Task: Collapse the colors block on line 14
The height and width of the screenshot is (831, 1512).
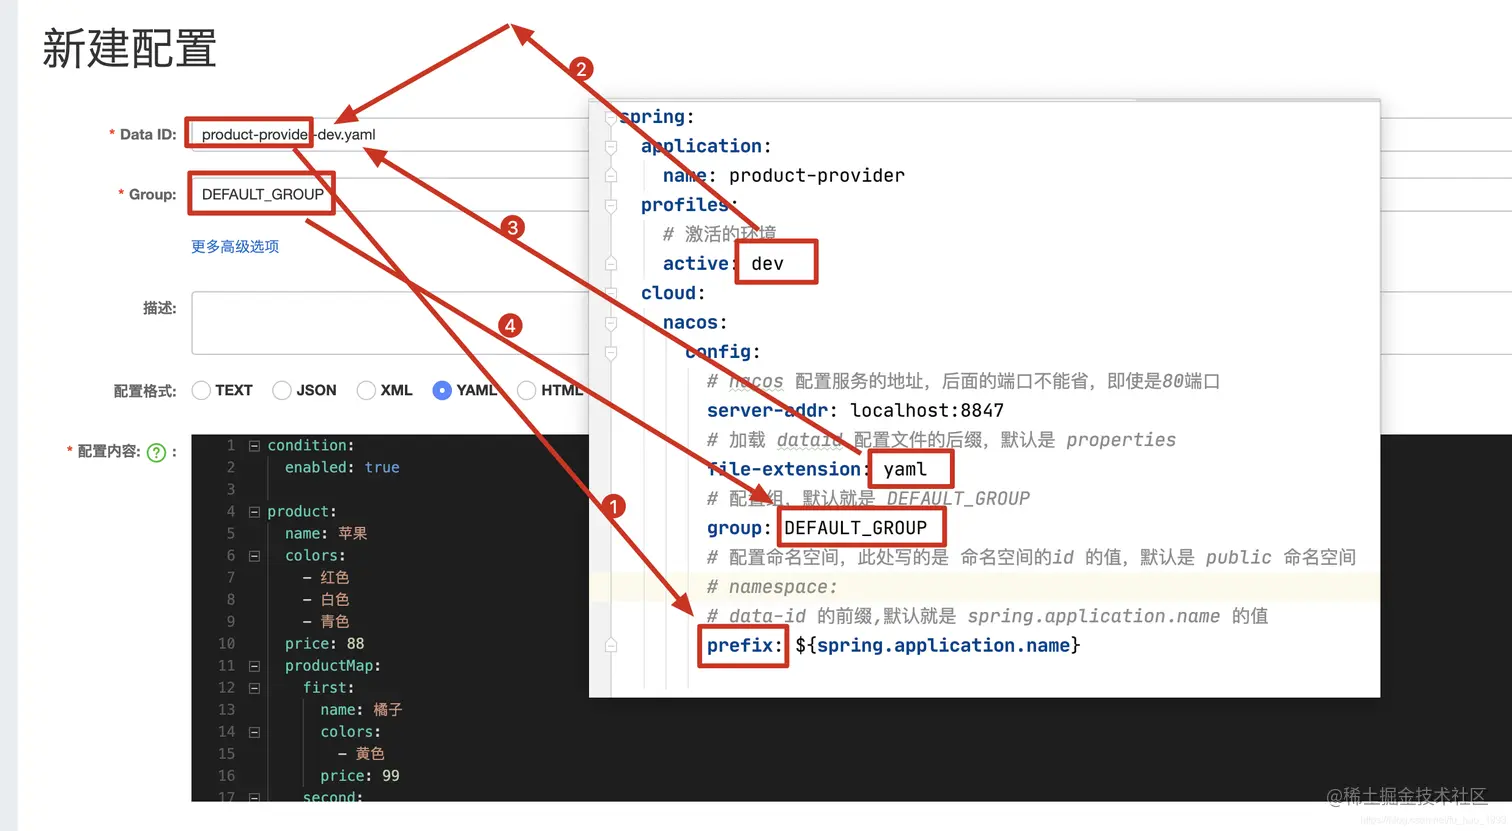Action: click(x=254, y=732)
